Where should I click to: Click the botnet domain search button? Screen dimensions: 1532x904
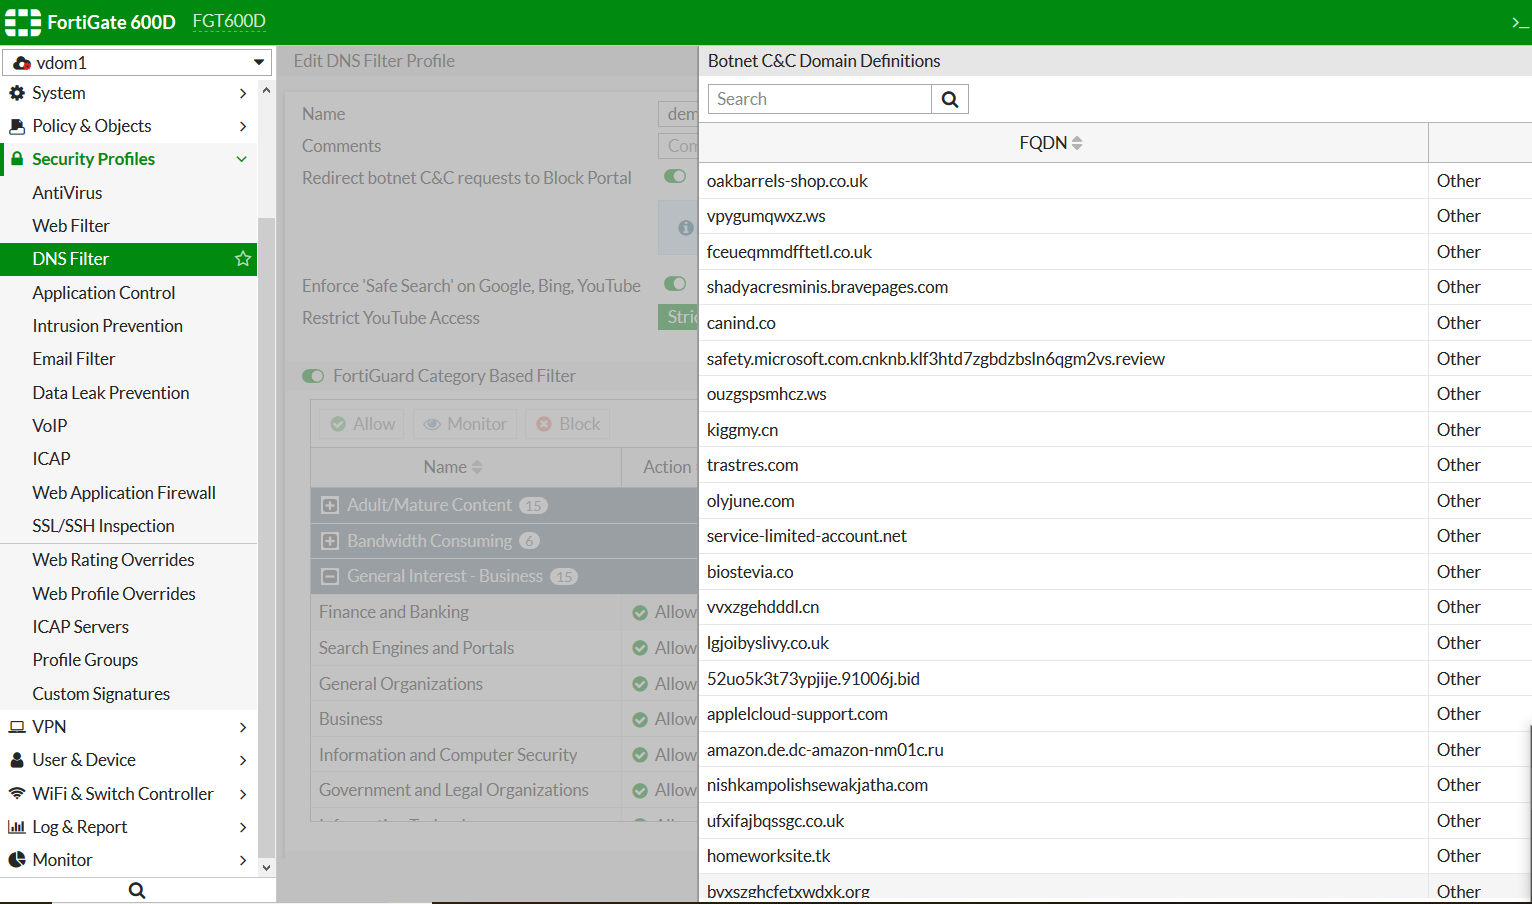click(x=950, y=99)
